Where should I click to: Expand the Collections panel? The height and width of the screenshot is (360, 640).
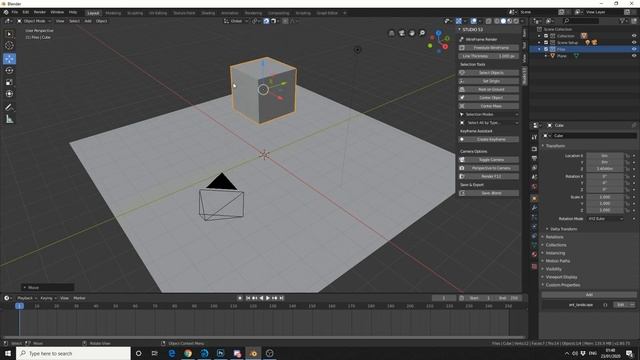tap(556, 245)
